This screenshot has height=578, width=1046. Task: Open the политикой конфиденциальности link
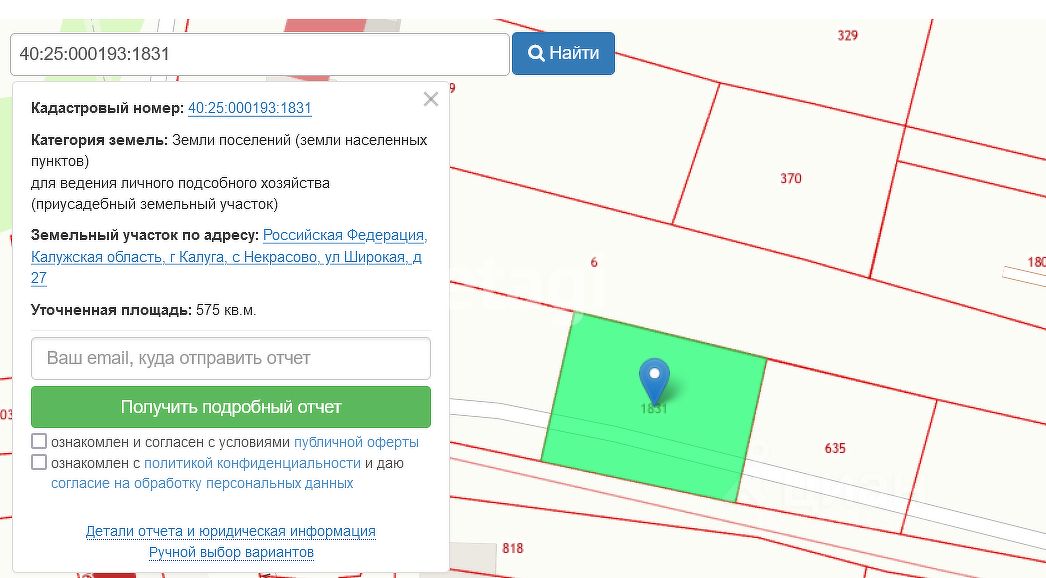(252, 463)
